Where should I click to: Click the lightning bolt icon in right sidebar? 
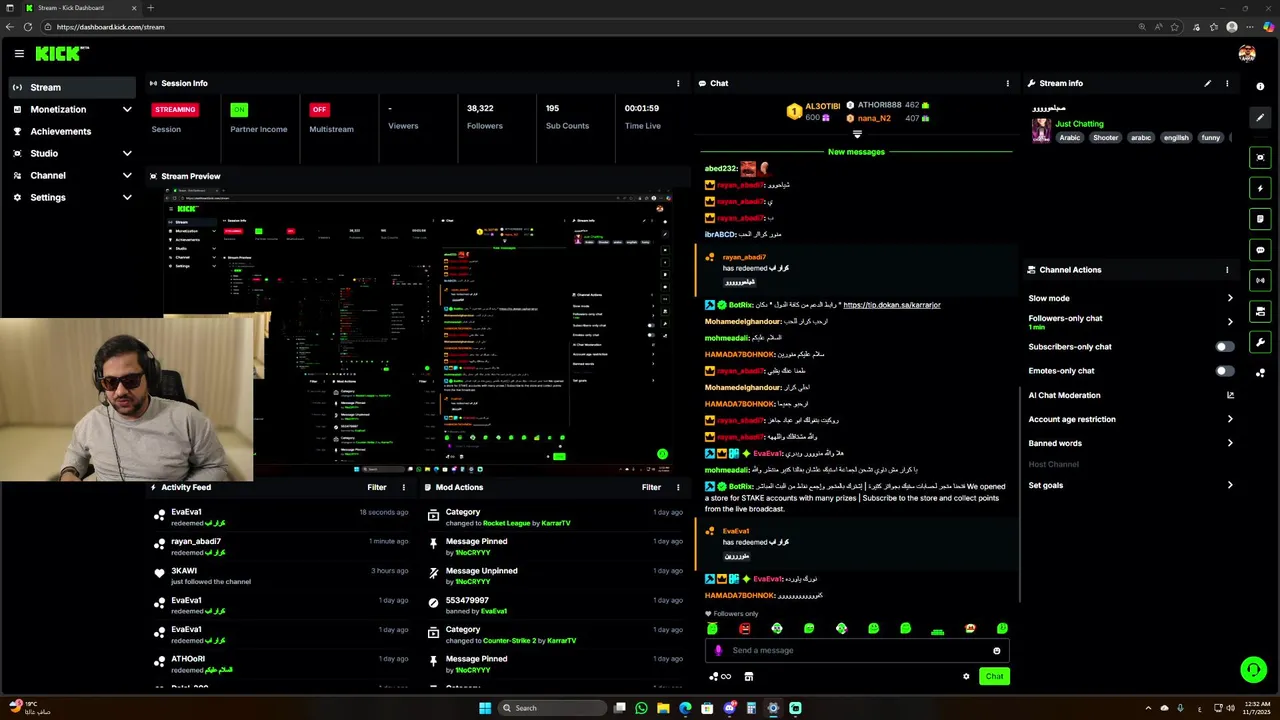pyautogui.click(x=1260, y=188)
